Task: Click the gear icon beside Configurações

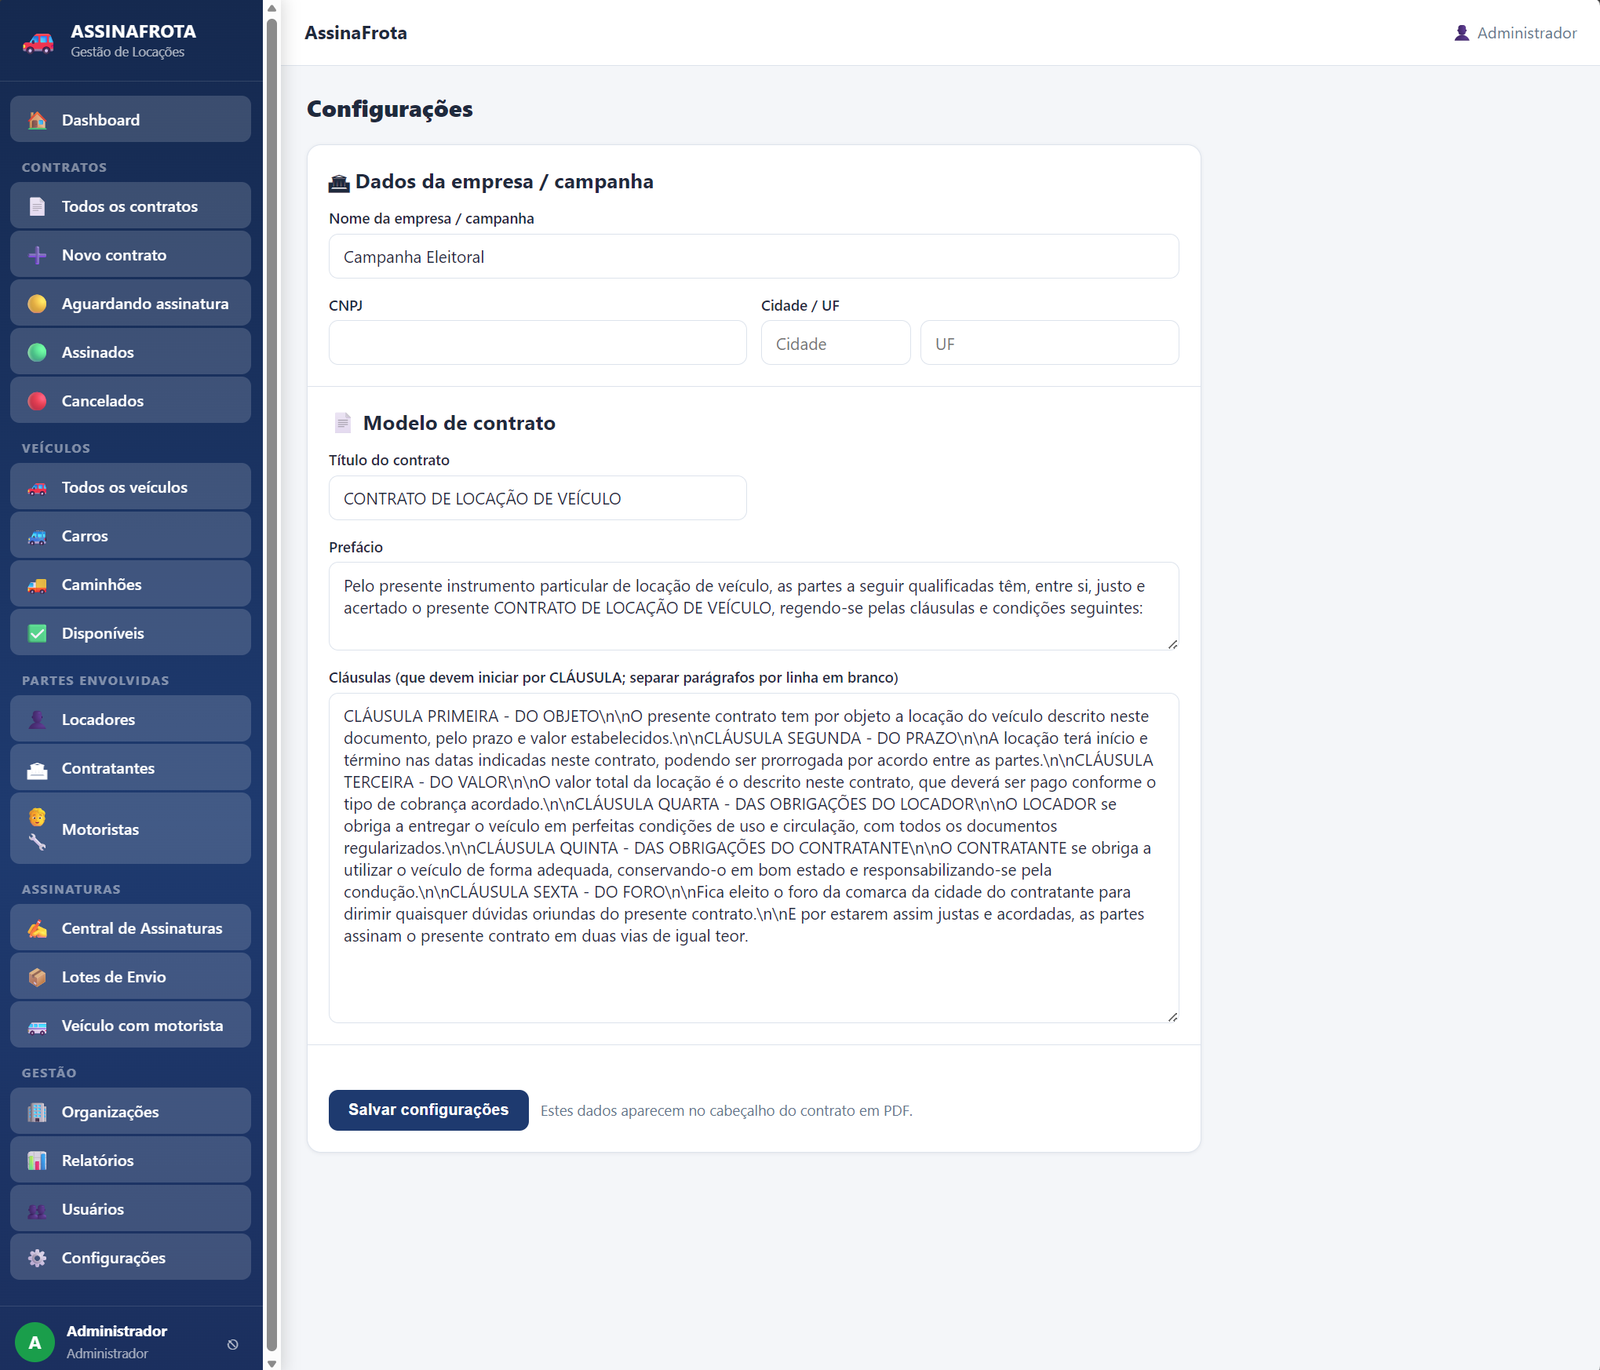Action: 37,1258
